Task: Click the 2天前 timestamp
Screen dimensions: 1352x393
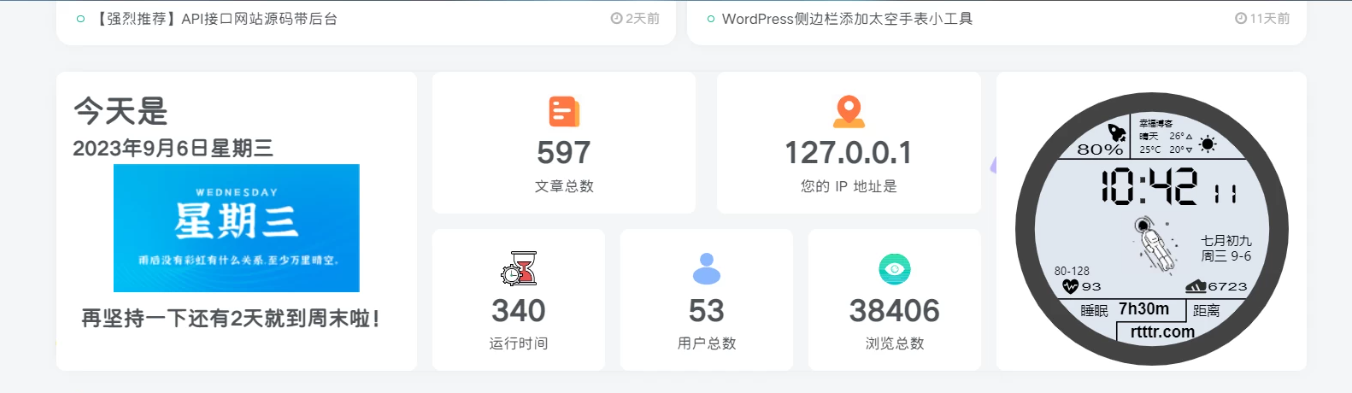Action: pyautogui.click(x=642, y=18)
